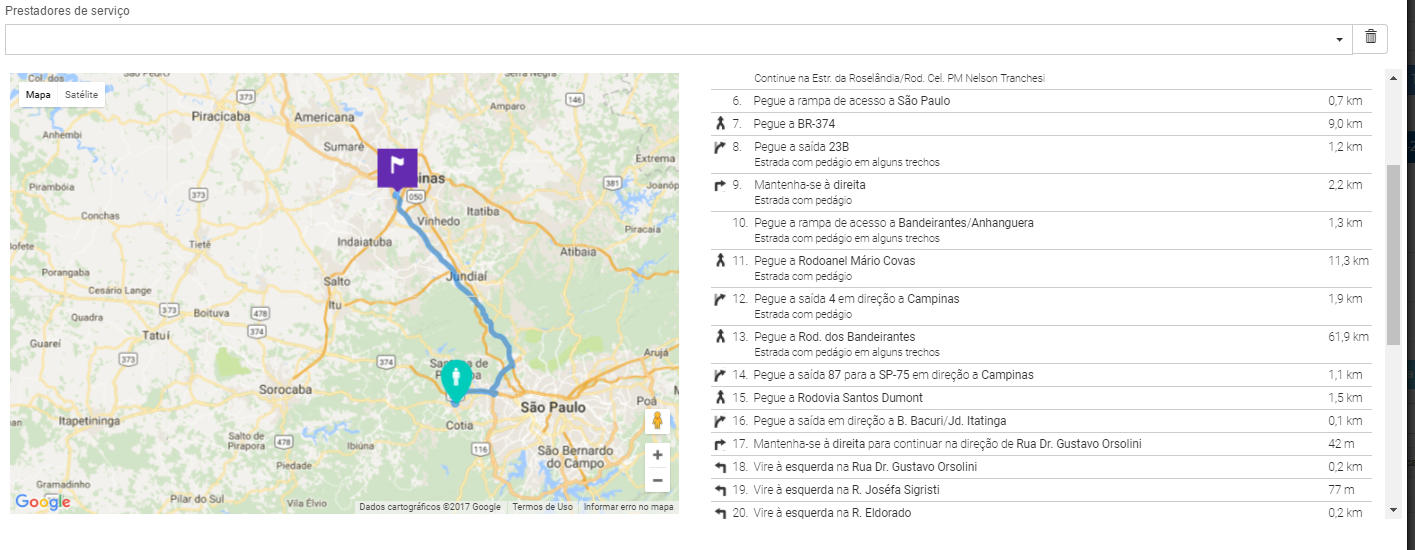This screenshot has height=550, width=1415.
Task: Open the Street View pegman icon
Action: pyautogui.click(x=657, y=420)
